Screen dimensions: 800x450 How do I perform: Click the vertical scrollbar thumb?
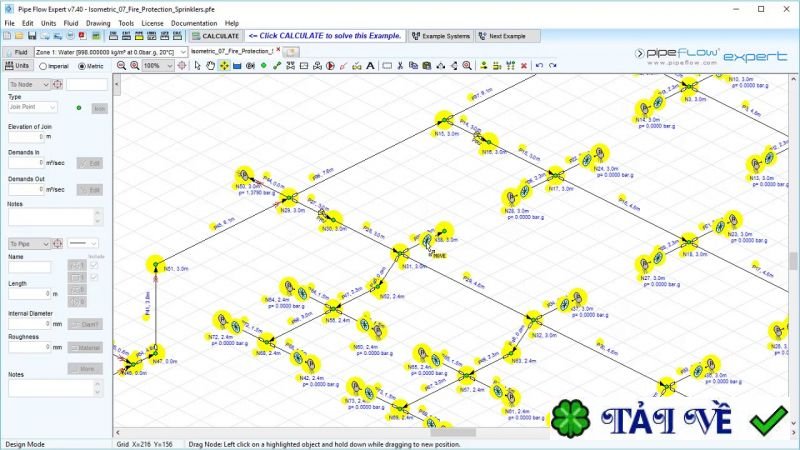[793, 262]
